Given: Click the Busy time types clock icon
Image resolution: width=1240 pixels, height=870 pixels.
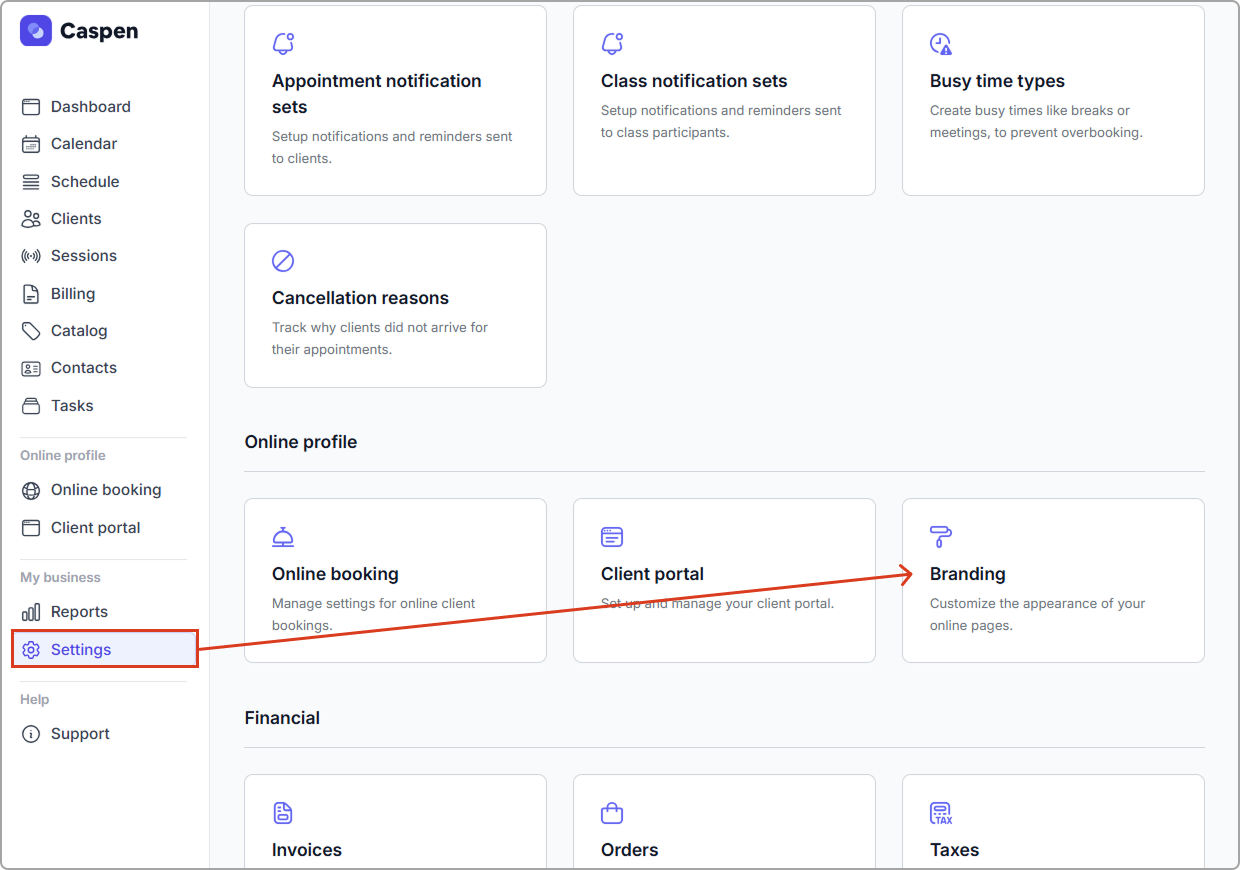Looking at the screenshot, I should click(941, 44).
